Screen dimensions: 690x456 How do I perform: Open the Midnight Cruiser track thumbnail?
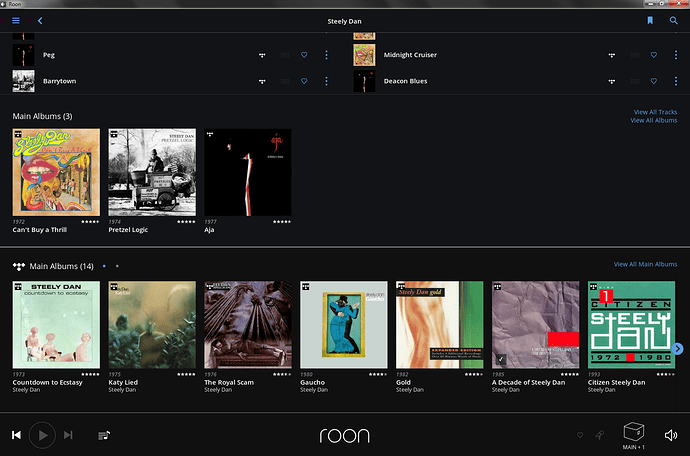[x=364, y=55]
